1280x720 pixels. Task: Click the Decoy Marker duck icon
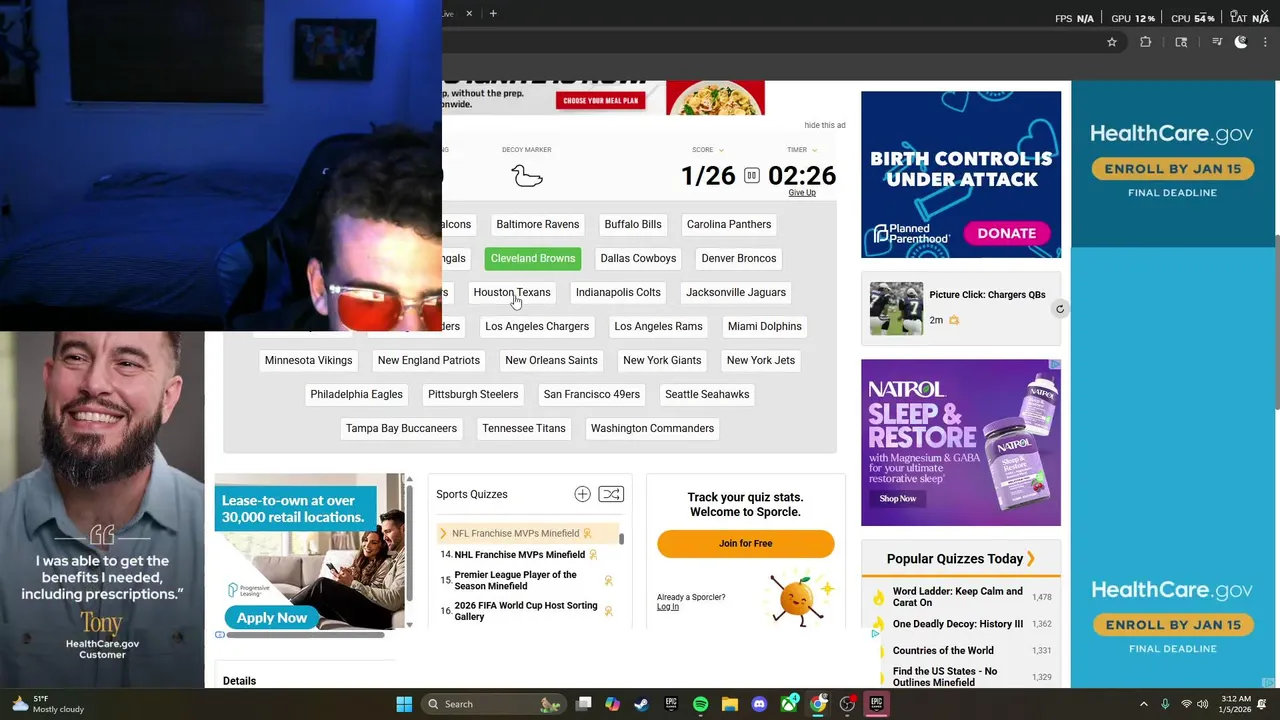pyautogui.click(x=526, y=176)
